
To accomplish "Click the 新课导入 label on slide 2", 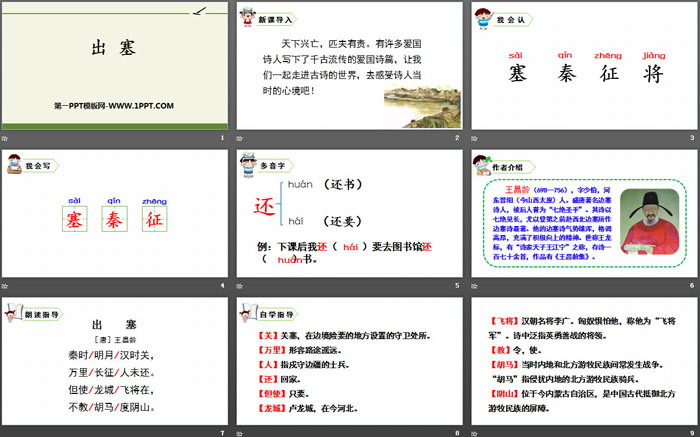I will [x=275, y=20].
